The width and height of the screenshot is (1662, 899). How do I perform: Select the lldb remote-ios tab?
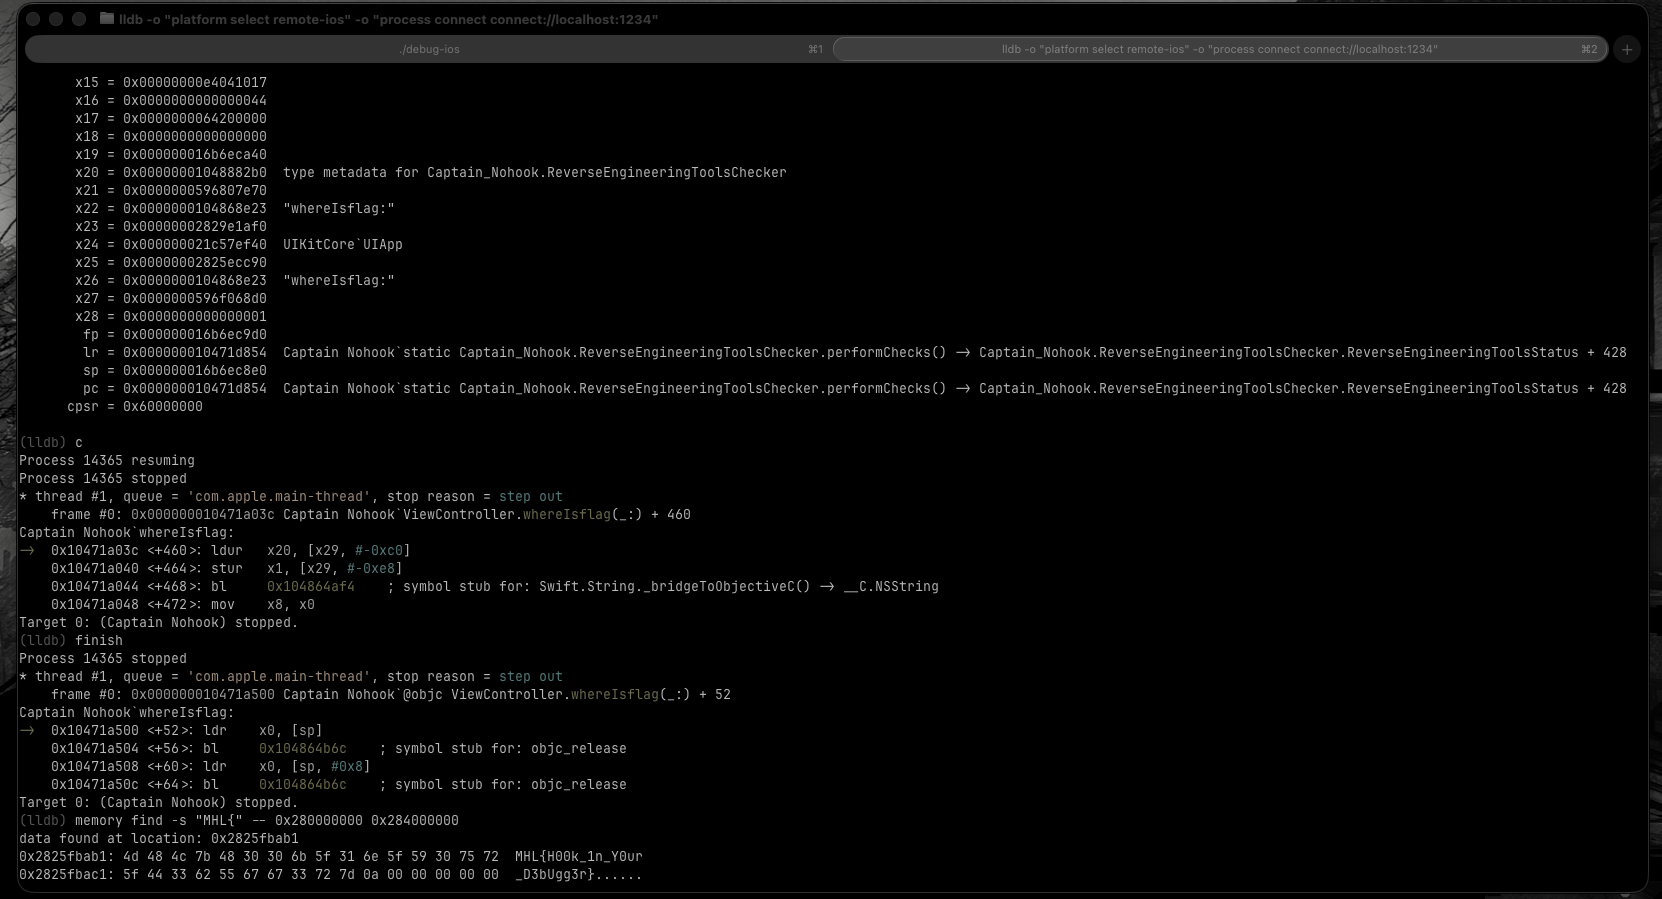point(1219,49)
